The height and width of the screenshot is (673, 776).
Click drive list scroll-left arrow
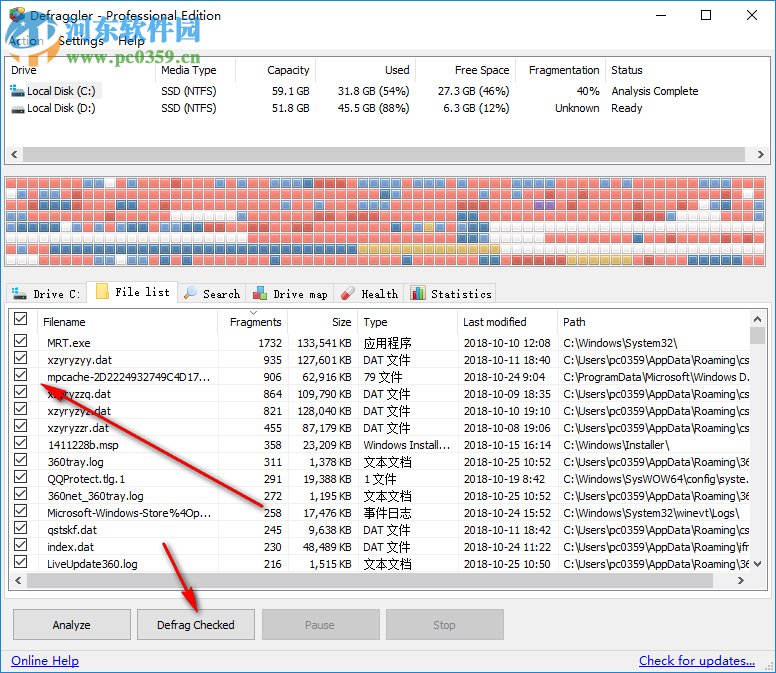[14, 154]
